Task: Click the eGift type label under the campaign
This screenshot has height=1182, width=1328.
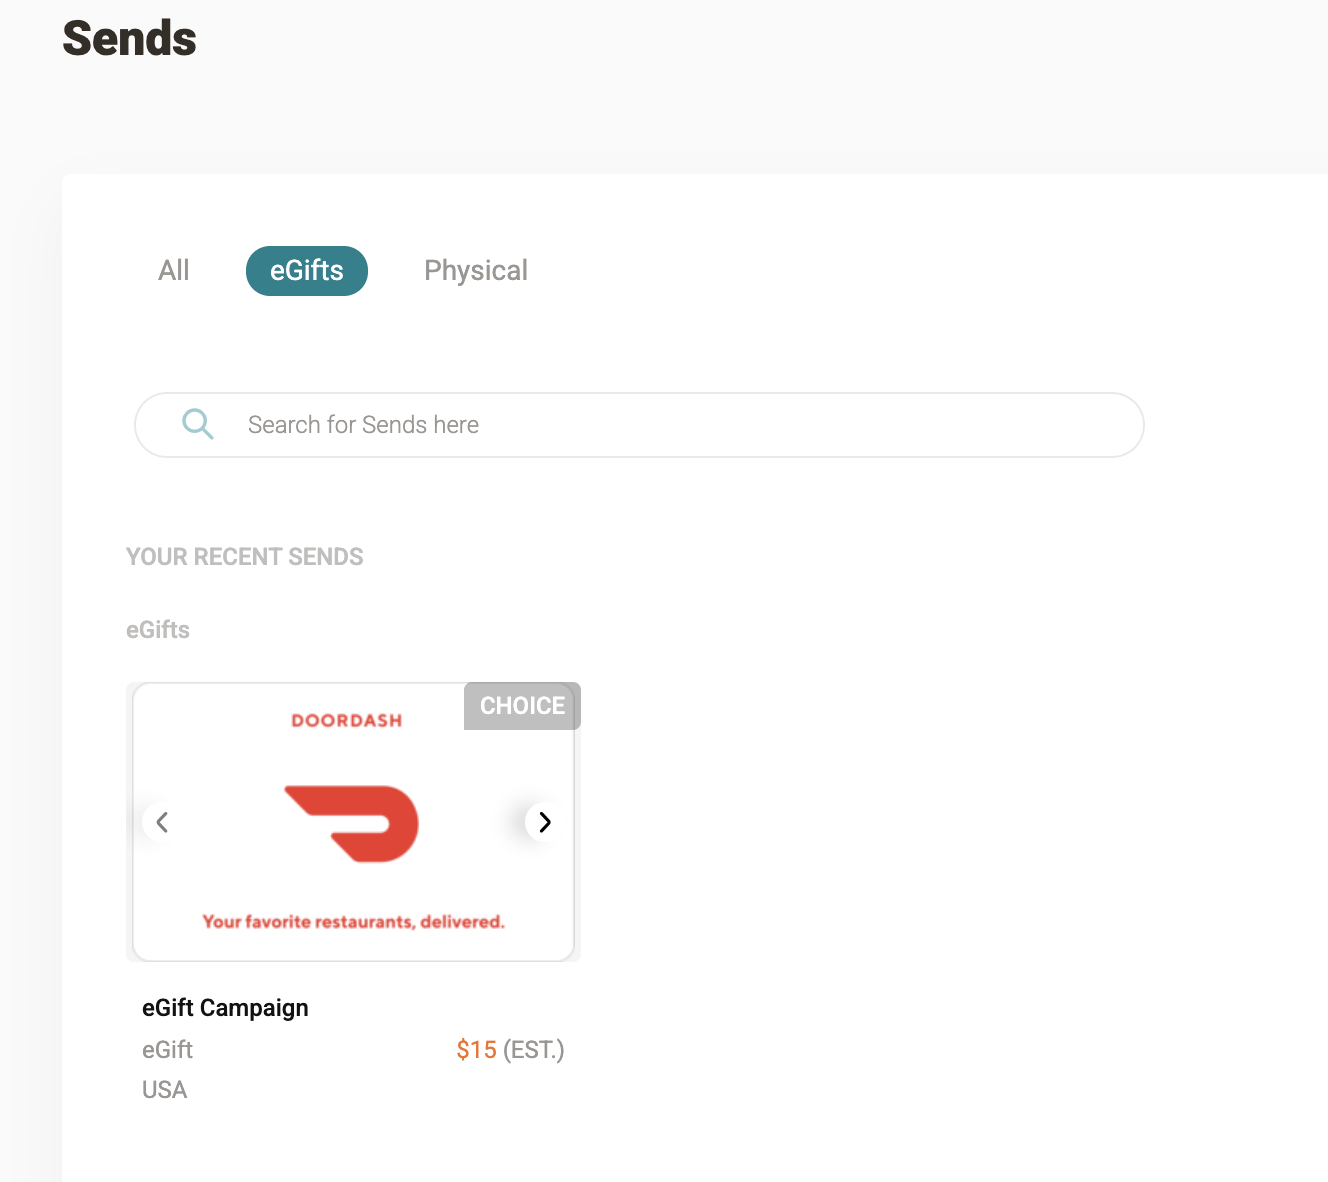Action: (x=167, y=1050)
